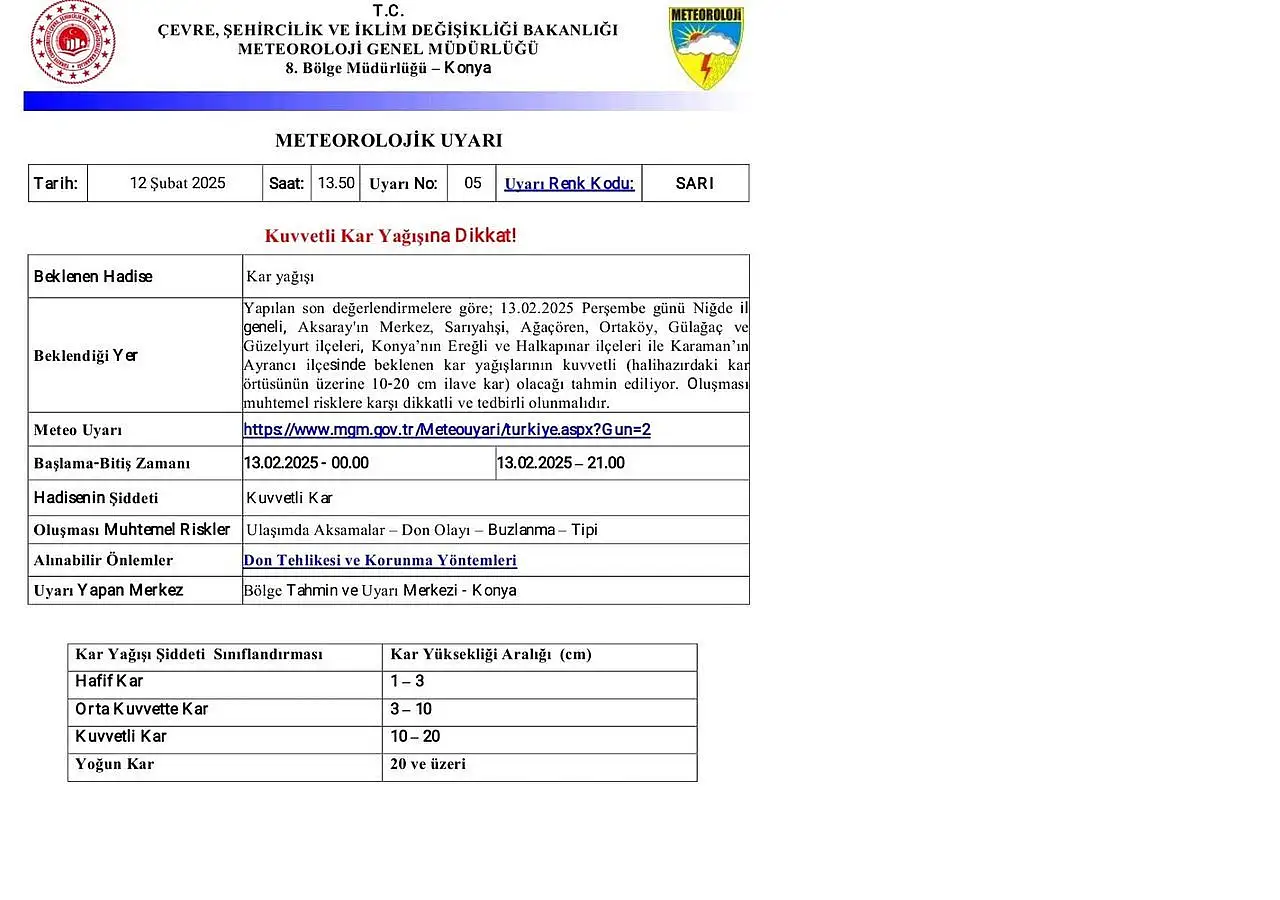Click Bölge Tahmin ve Uyarı Merkezi - Konya
Image resolution: width=1280 pixels, height=900 pixels.
click(x=380, y=591)
